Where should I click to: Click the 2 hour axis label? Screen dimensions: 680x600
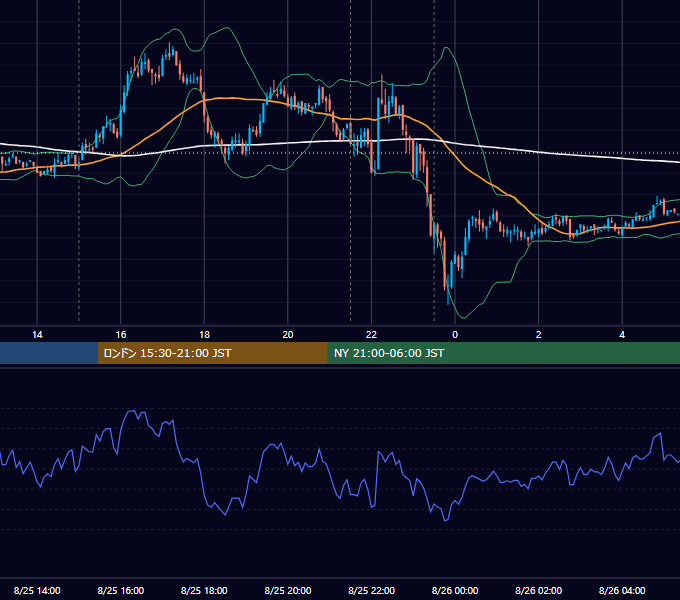tap(539, 335)
